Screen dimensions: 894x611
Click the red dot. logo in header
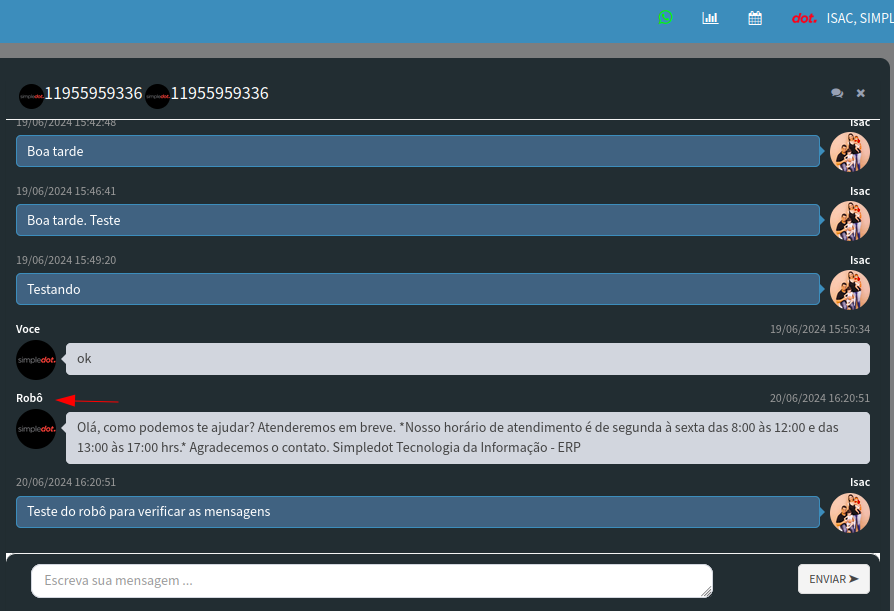(x=804, y=18)
